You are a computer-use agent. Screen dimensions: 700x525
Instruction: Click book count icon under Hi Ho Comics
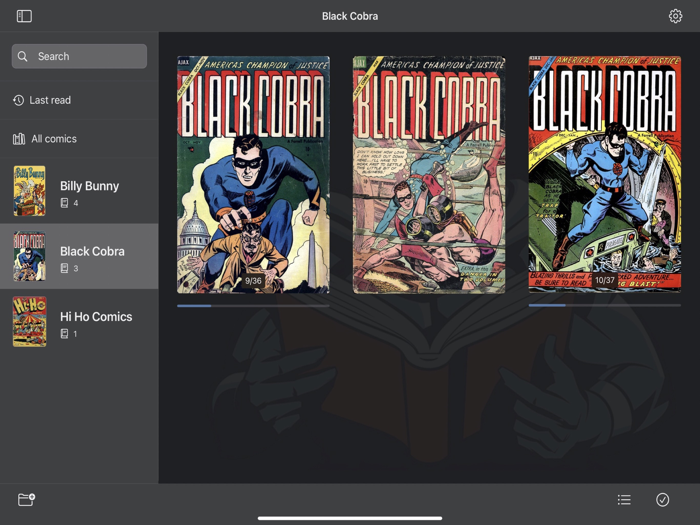[64, 333]
